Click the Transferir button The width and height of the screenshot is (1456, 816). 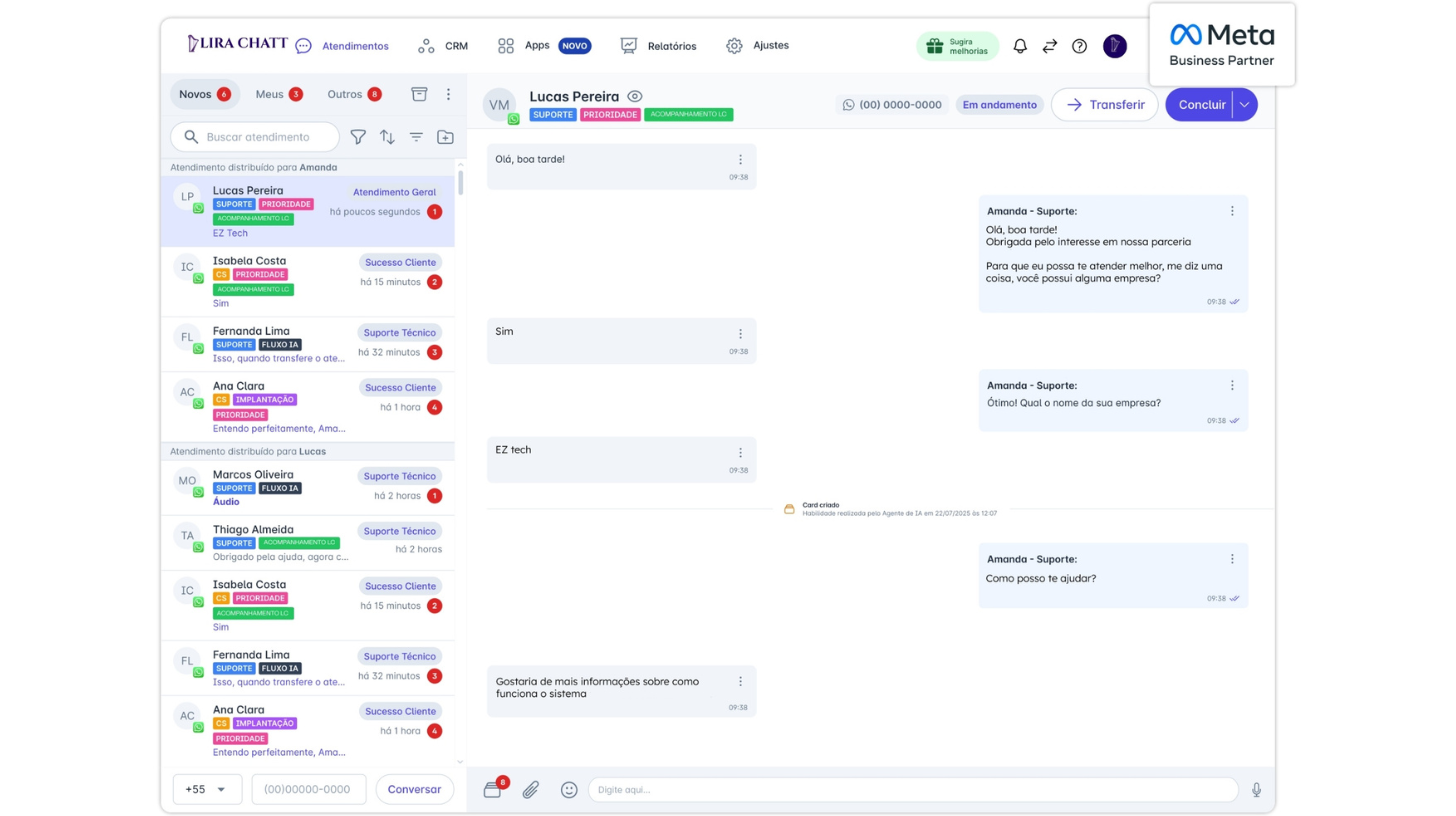[1104, 105]
